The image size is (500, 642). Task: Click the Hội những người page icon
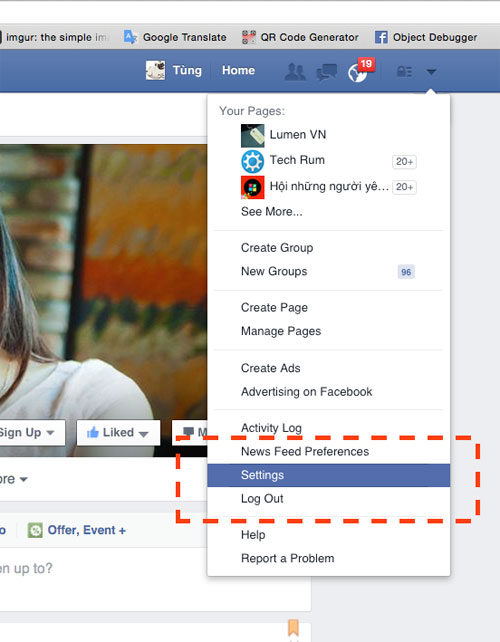tap(253, 187)
